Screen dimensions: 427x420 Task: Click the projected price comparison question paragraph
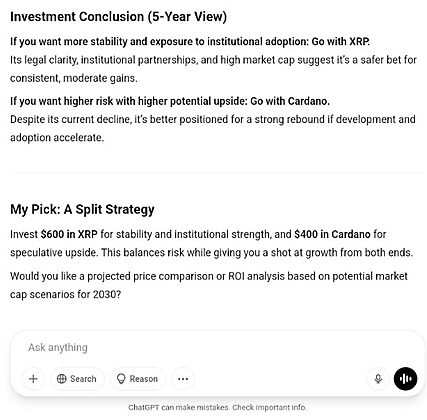coord(209,285)
